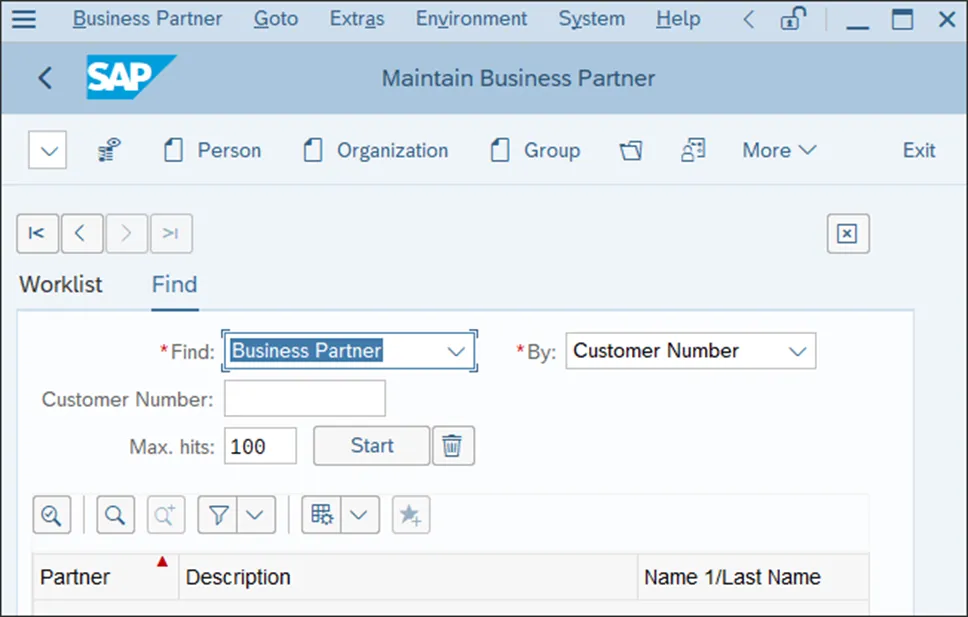
Task: Click the Details magnifier icon in results toolbar
Action: 51,514
